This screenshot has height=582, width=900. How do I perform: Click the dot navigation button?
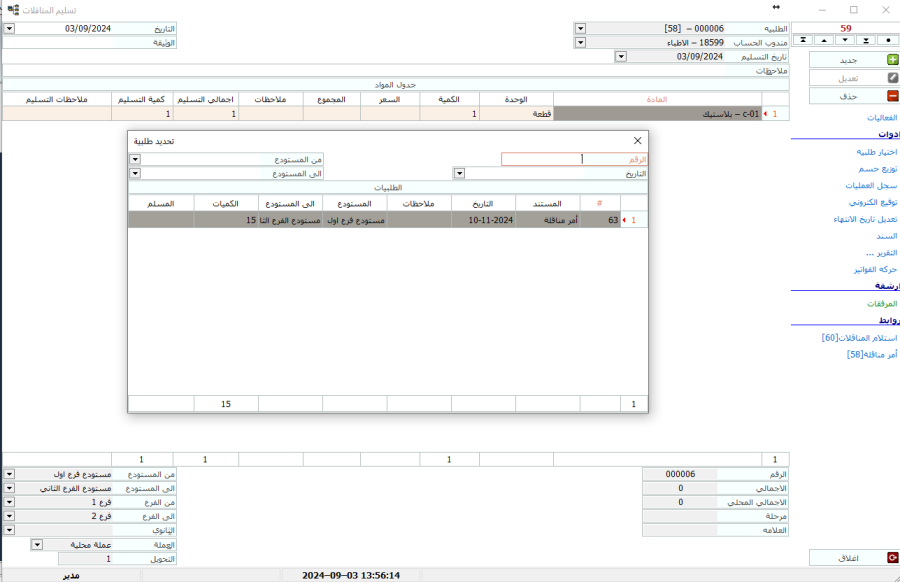pyautogui.click(x=889, y=40)
